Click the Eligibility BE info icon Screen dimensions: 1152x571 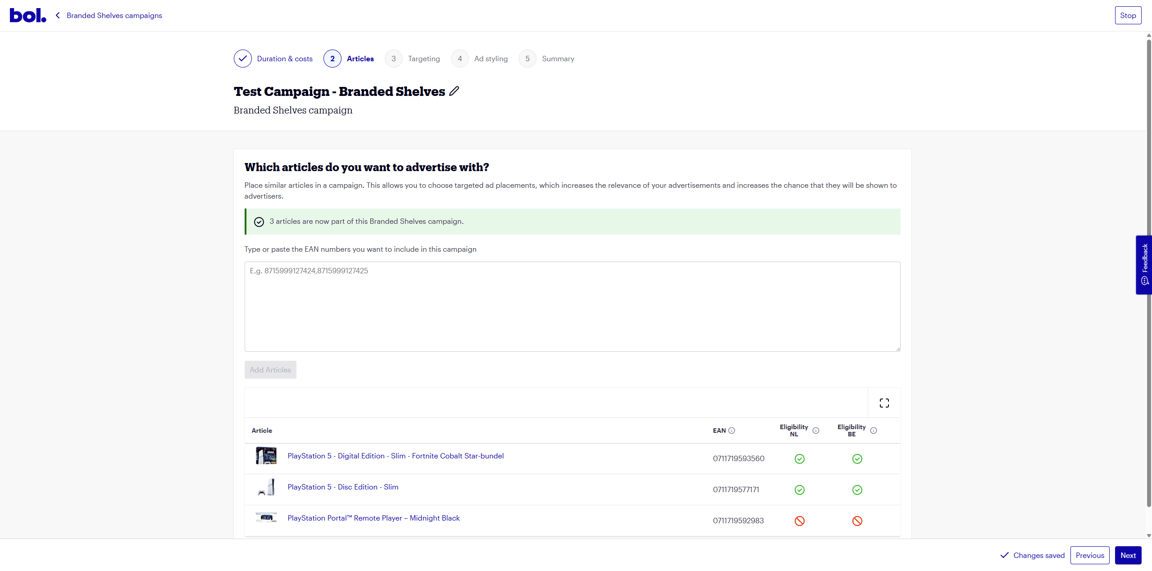click(874, 431)
